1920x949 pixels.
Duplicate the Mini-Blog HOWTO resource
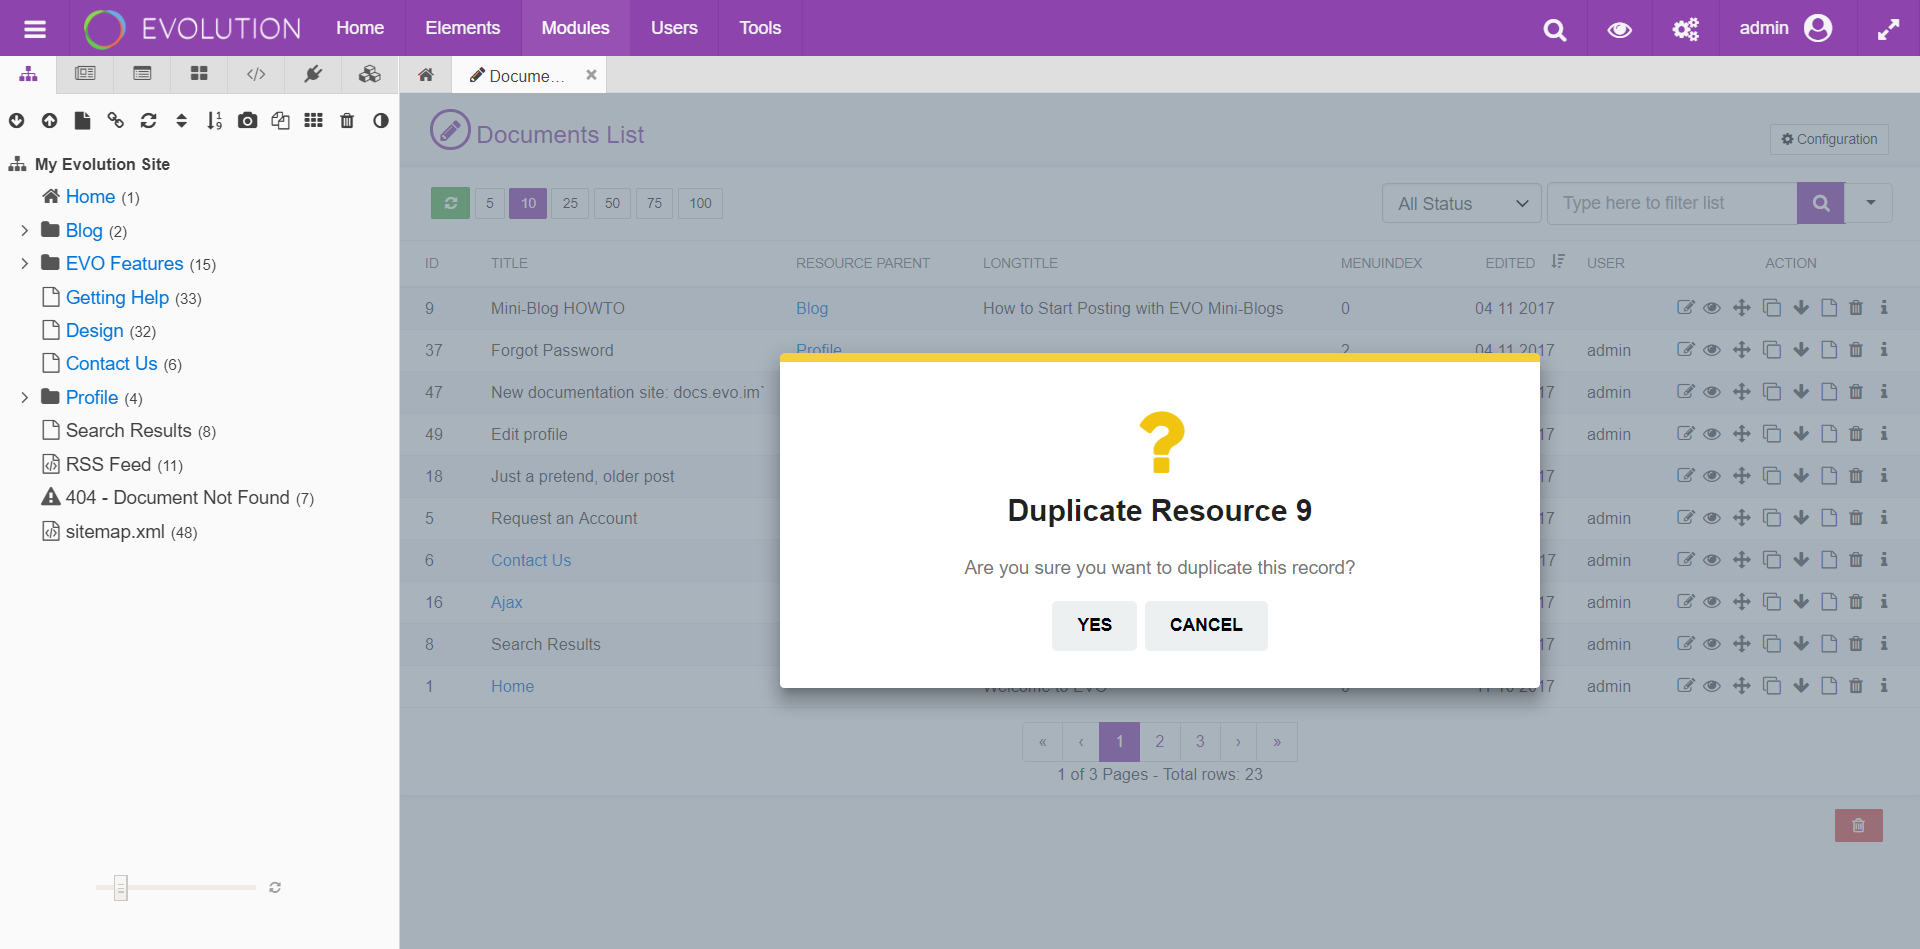point(1772,308)
